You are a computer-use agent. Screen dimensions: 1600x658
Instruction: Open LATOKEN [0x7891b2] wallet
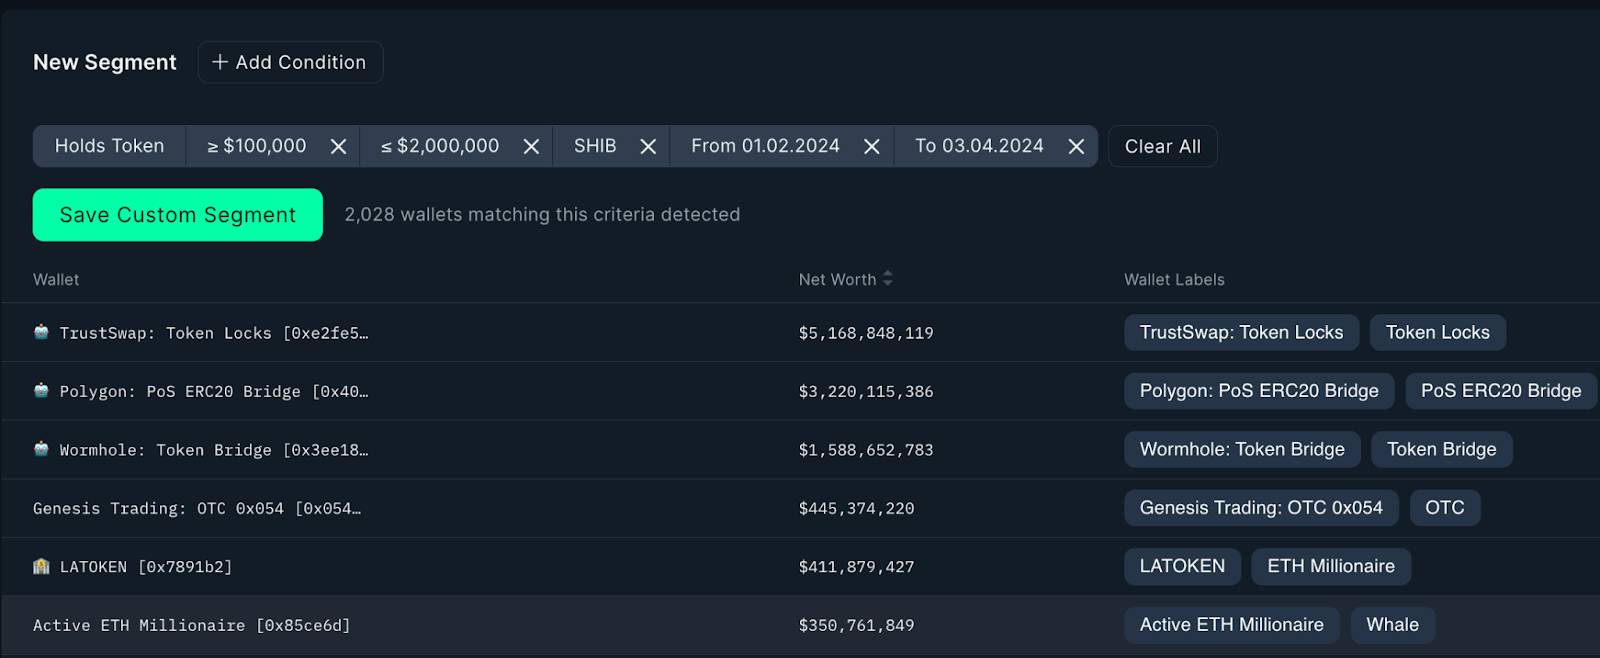[x=145, y=567]
